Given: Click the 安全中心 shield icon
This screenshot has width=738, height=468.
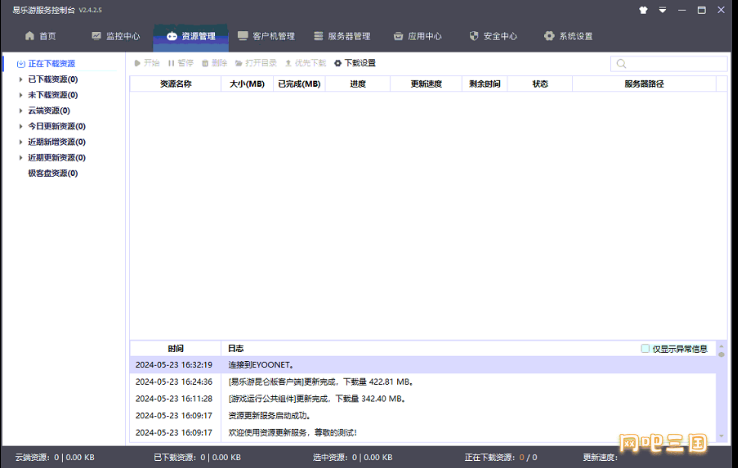Looking at the screenshot, I should coord(474,36).
